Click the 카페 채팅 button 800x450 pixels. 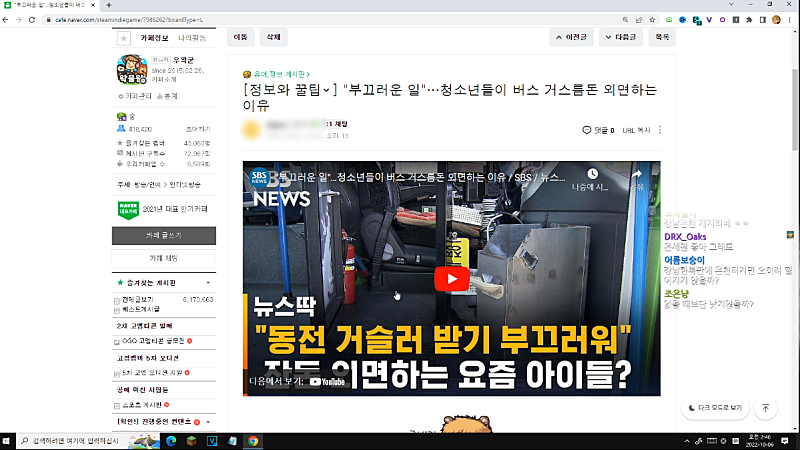point(164,259)
